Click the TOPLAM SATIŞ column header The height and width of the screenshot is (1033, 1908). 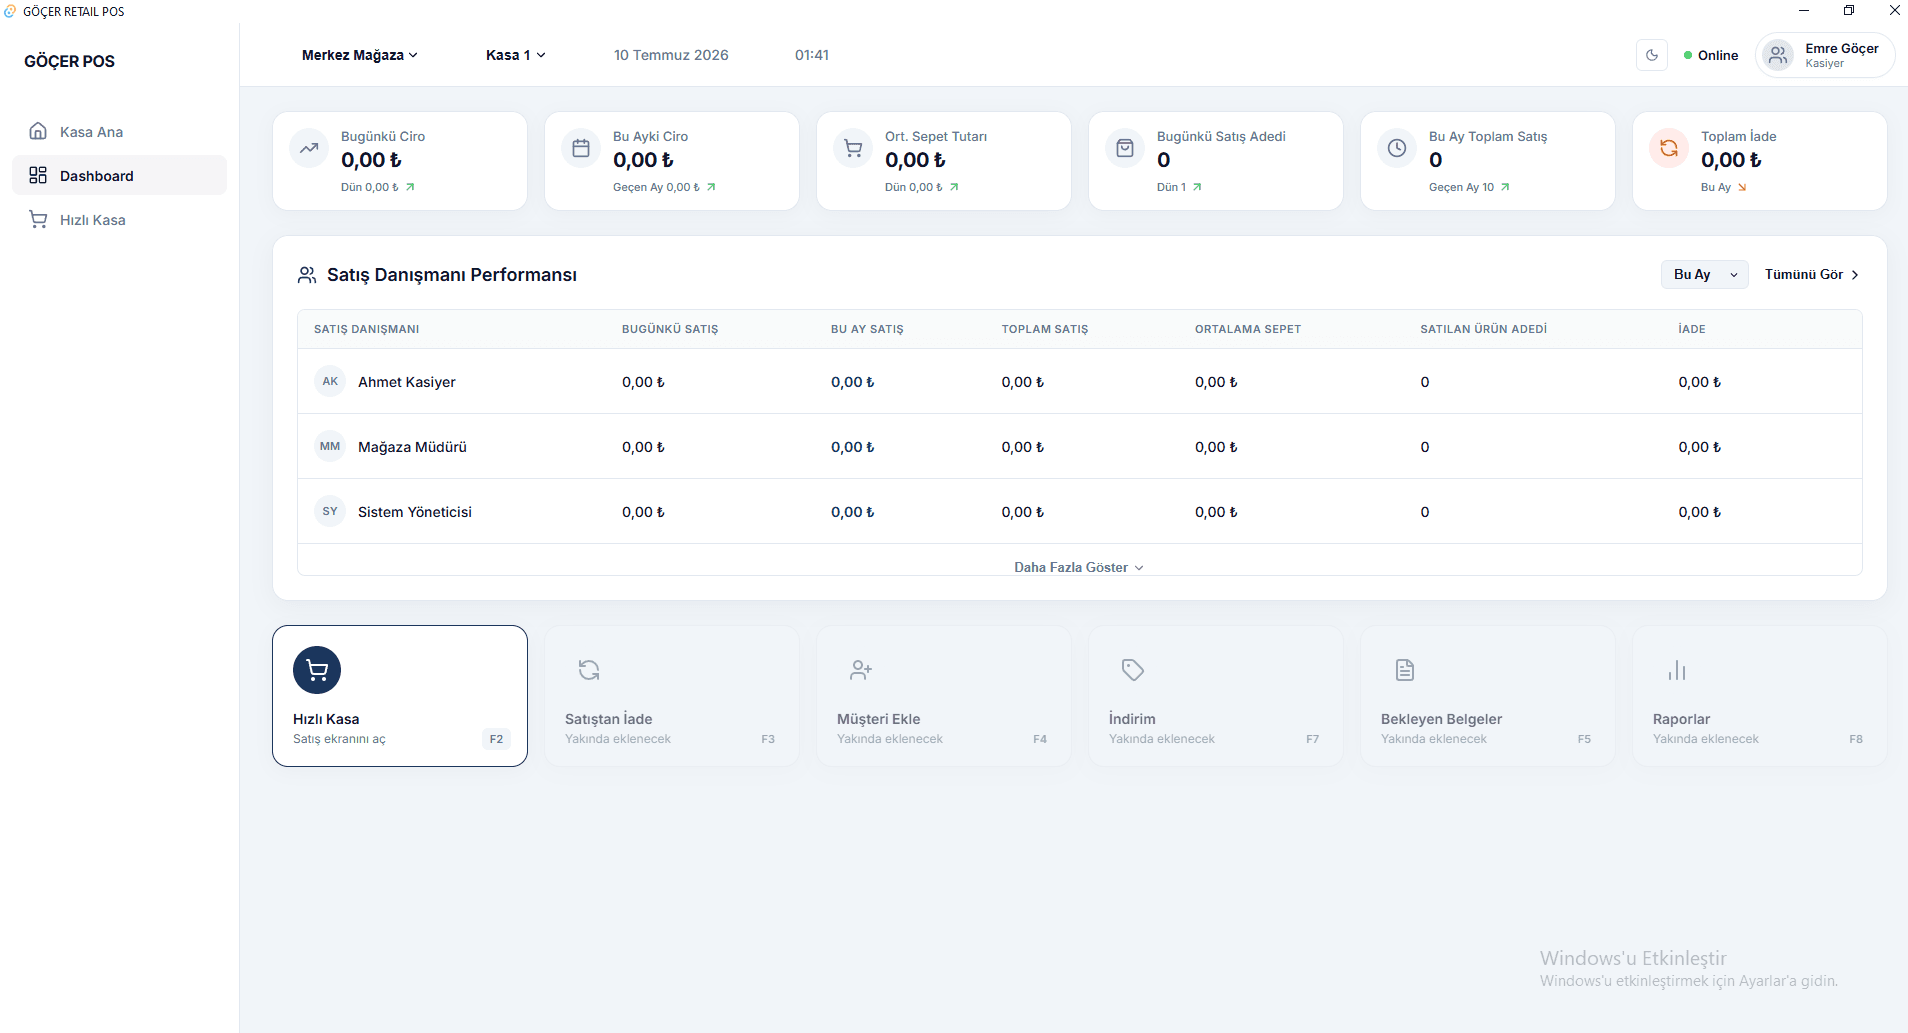point(1045,329)
